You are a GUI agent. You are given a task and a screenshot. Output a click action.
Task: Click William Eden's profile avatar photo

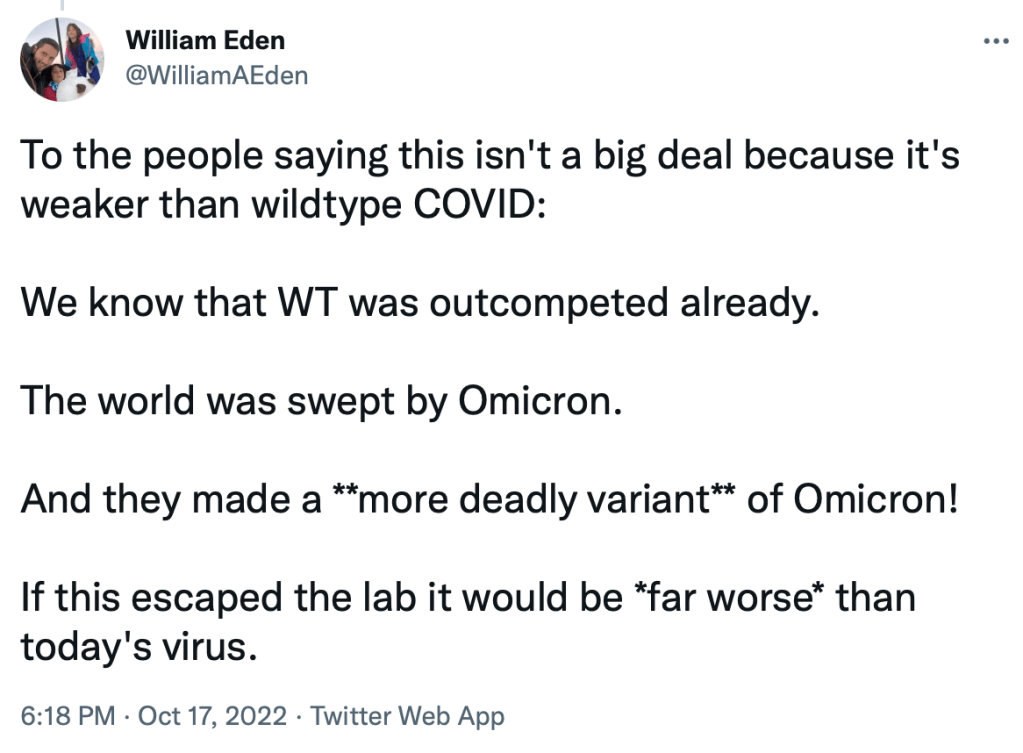pos(62,60)
